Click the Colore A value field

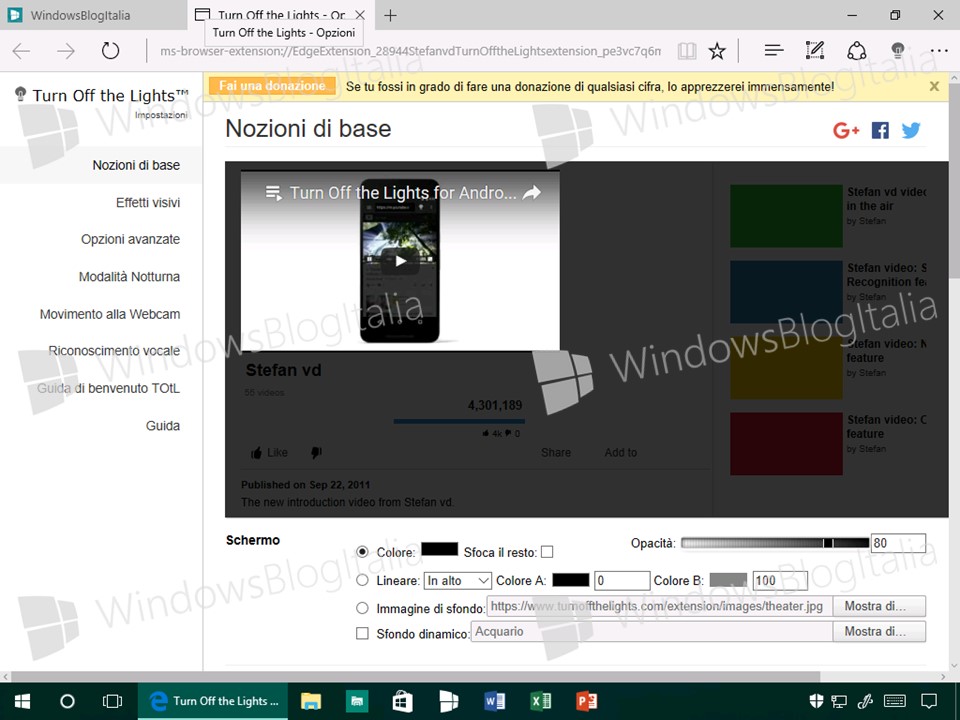pos(622,580)
